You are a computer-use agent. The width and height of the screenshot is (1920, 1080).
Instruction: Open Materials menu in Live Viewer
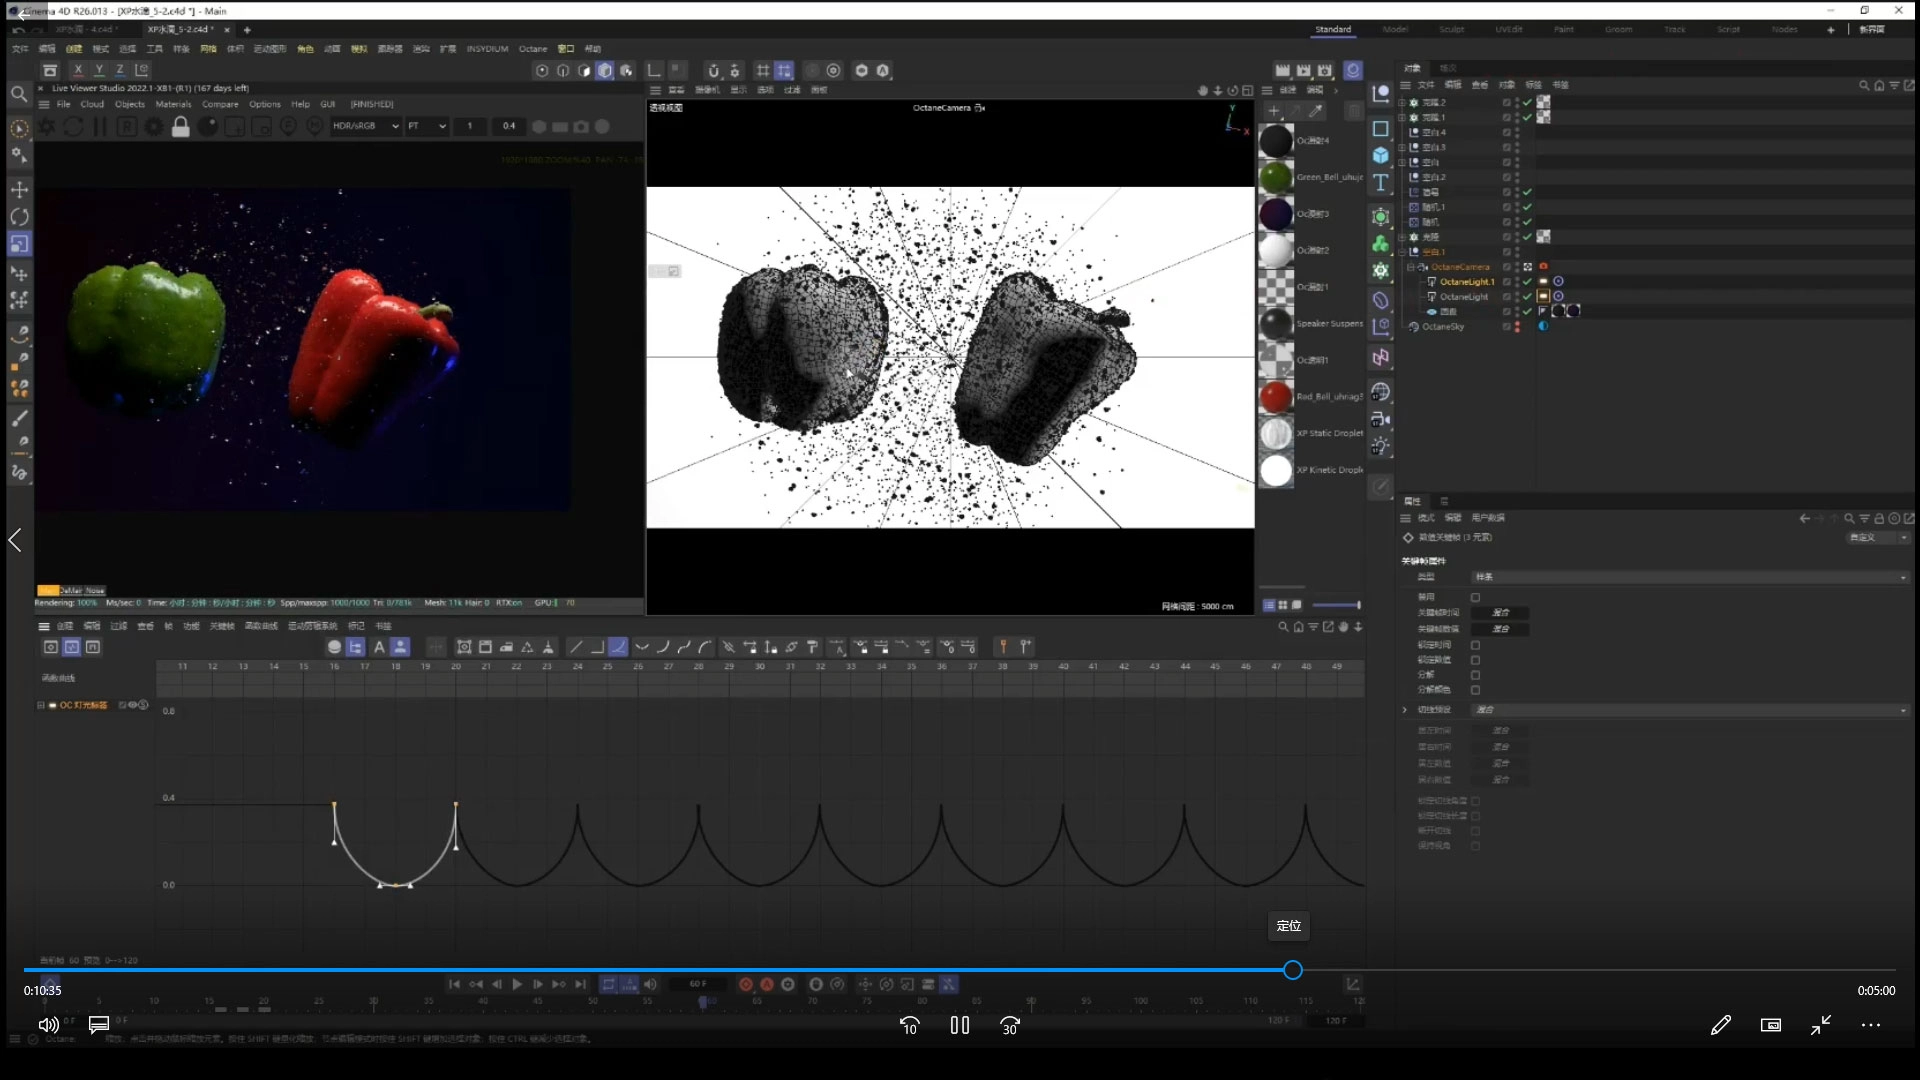coord(173,104)
